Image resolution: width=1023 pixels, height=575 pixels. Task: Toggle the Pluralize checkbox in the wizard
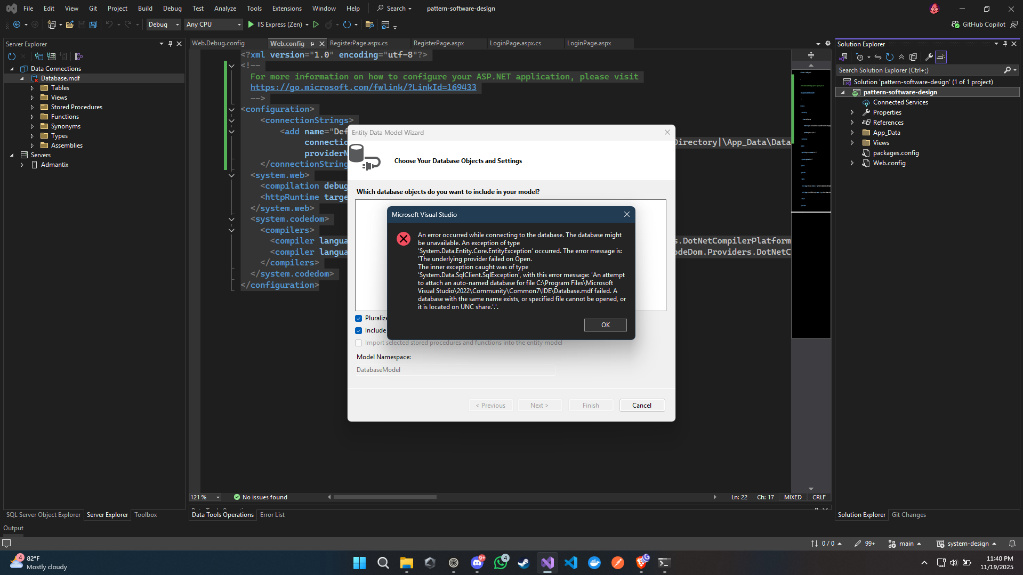click(358, 319)
